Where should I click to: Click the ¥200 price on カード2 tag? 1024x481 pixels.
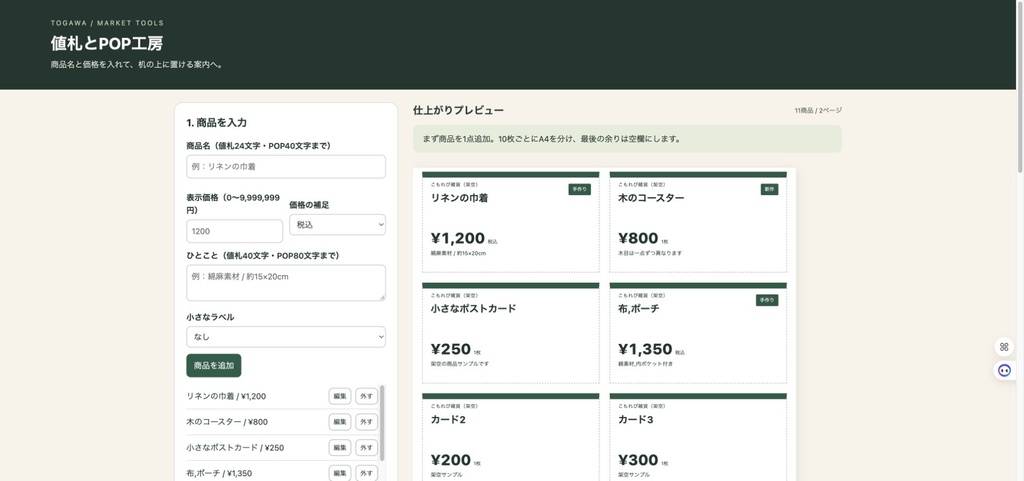[451, 460]
